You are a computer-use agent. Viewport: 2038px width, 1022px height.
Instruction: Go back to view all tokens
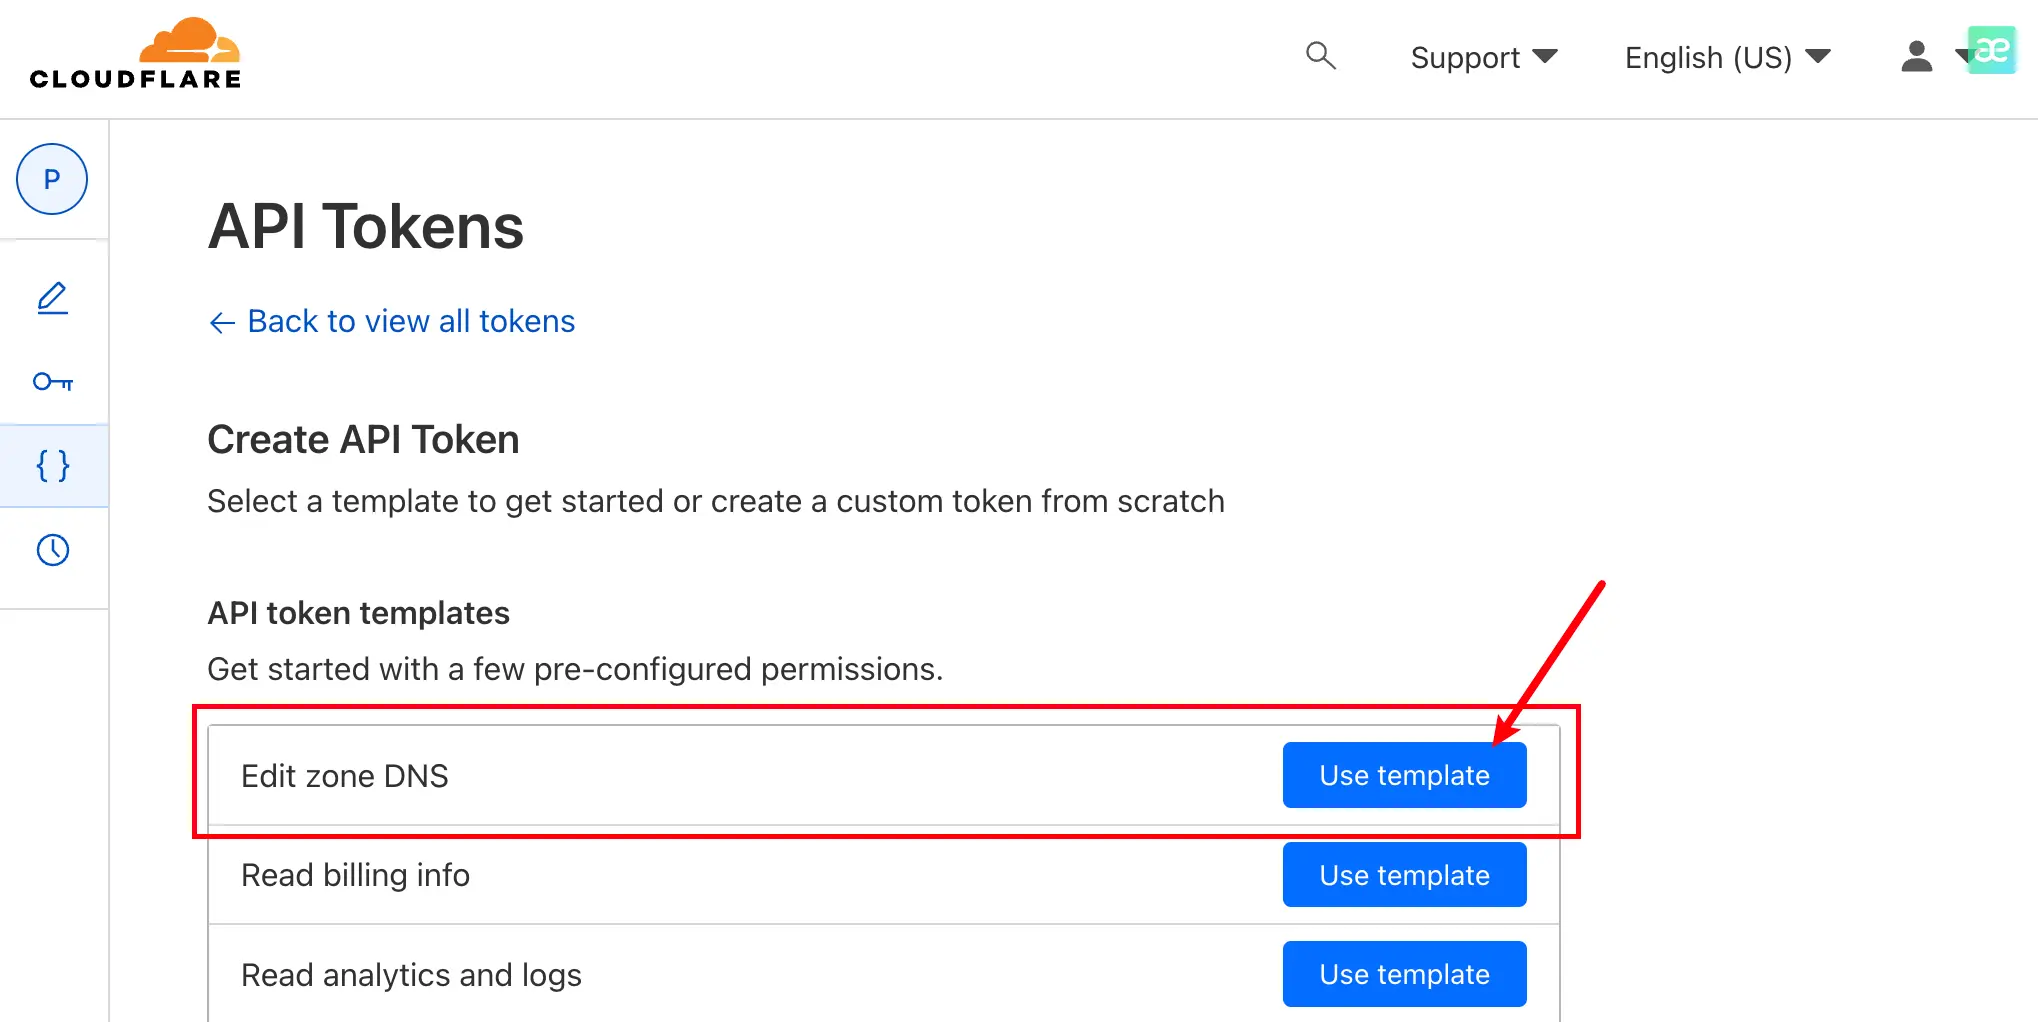point(411,321)
